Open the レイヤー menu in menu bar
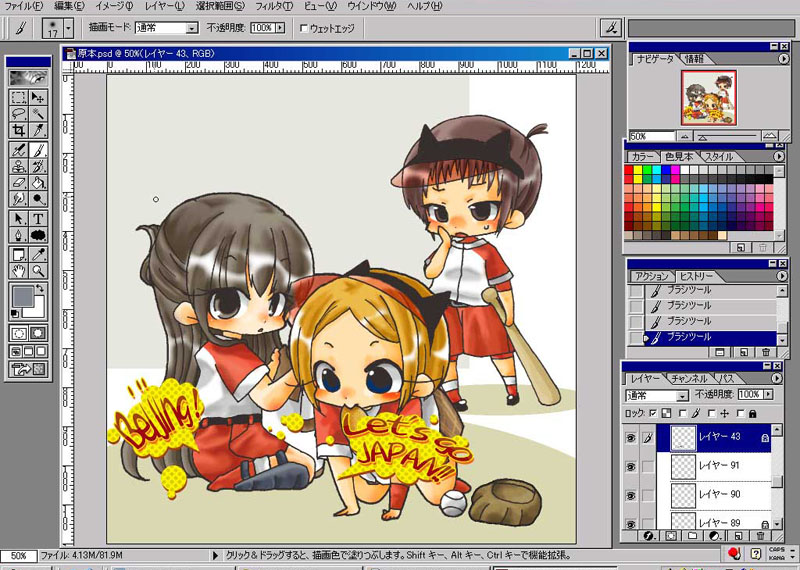The height and width of the screenshot is (570, 800). tap(164, 6)
